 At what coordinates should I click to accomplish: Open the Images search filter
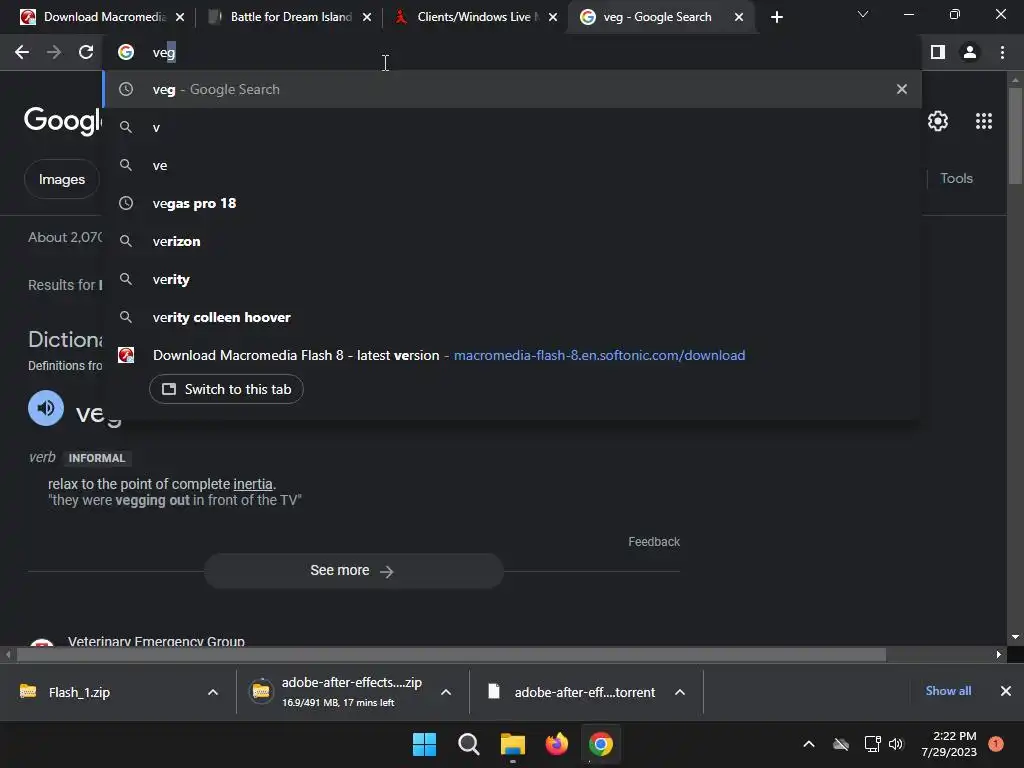tap(61, 179)
